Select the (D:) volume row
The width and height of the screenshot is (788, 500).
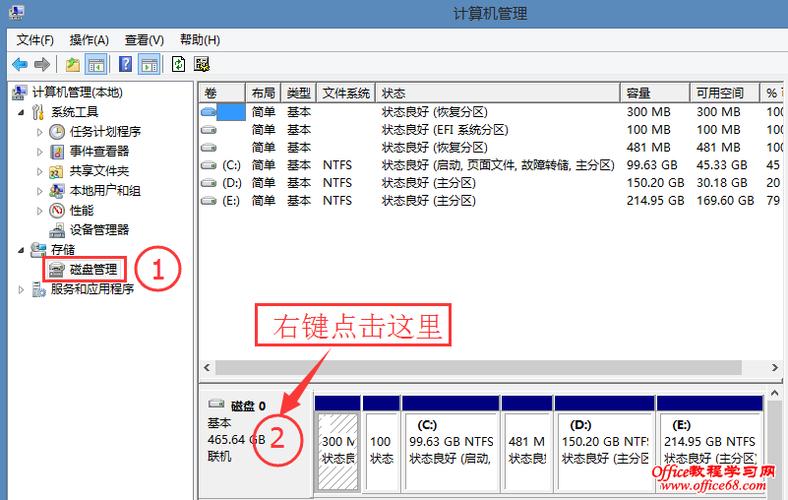click(x=490, y=183)
